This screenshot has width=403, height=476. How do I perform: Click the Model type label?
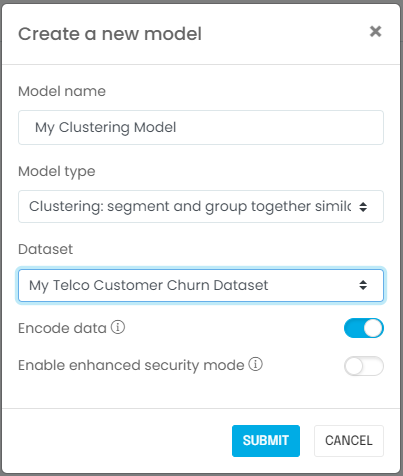tap(57, 172)
